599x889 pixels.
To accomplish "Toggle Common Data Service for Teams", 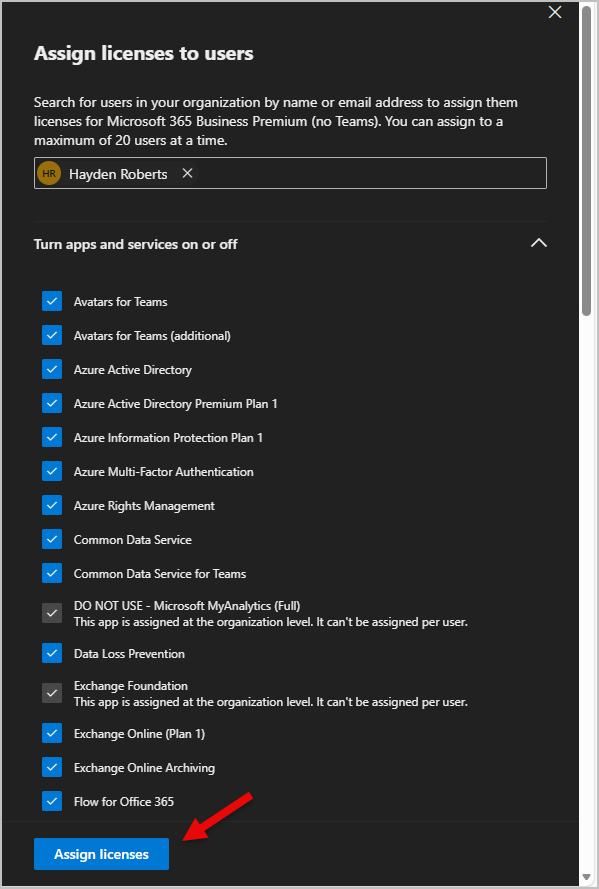I will (x=51, y=573).
